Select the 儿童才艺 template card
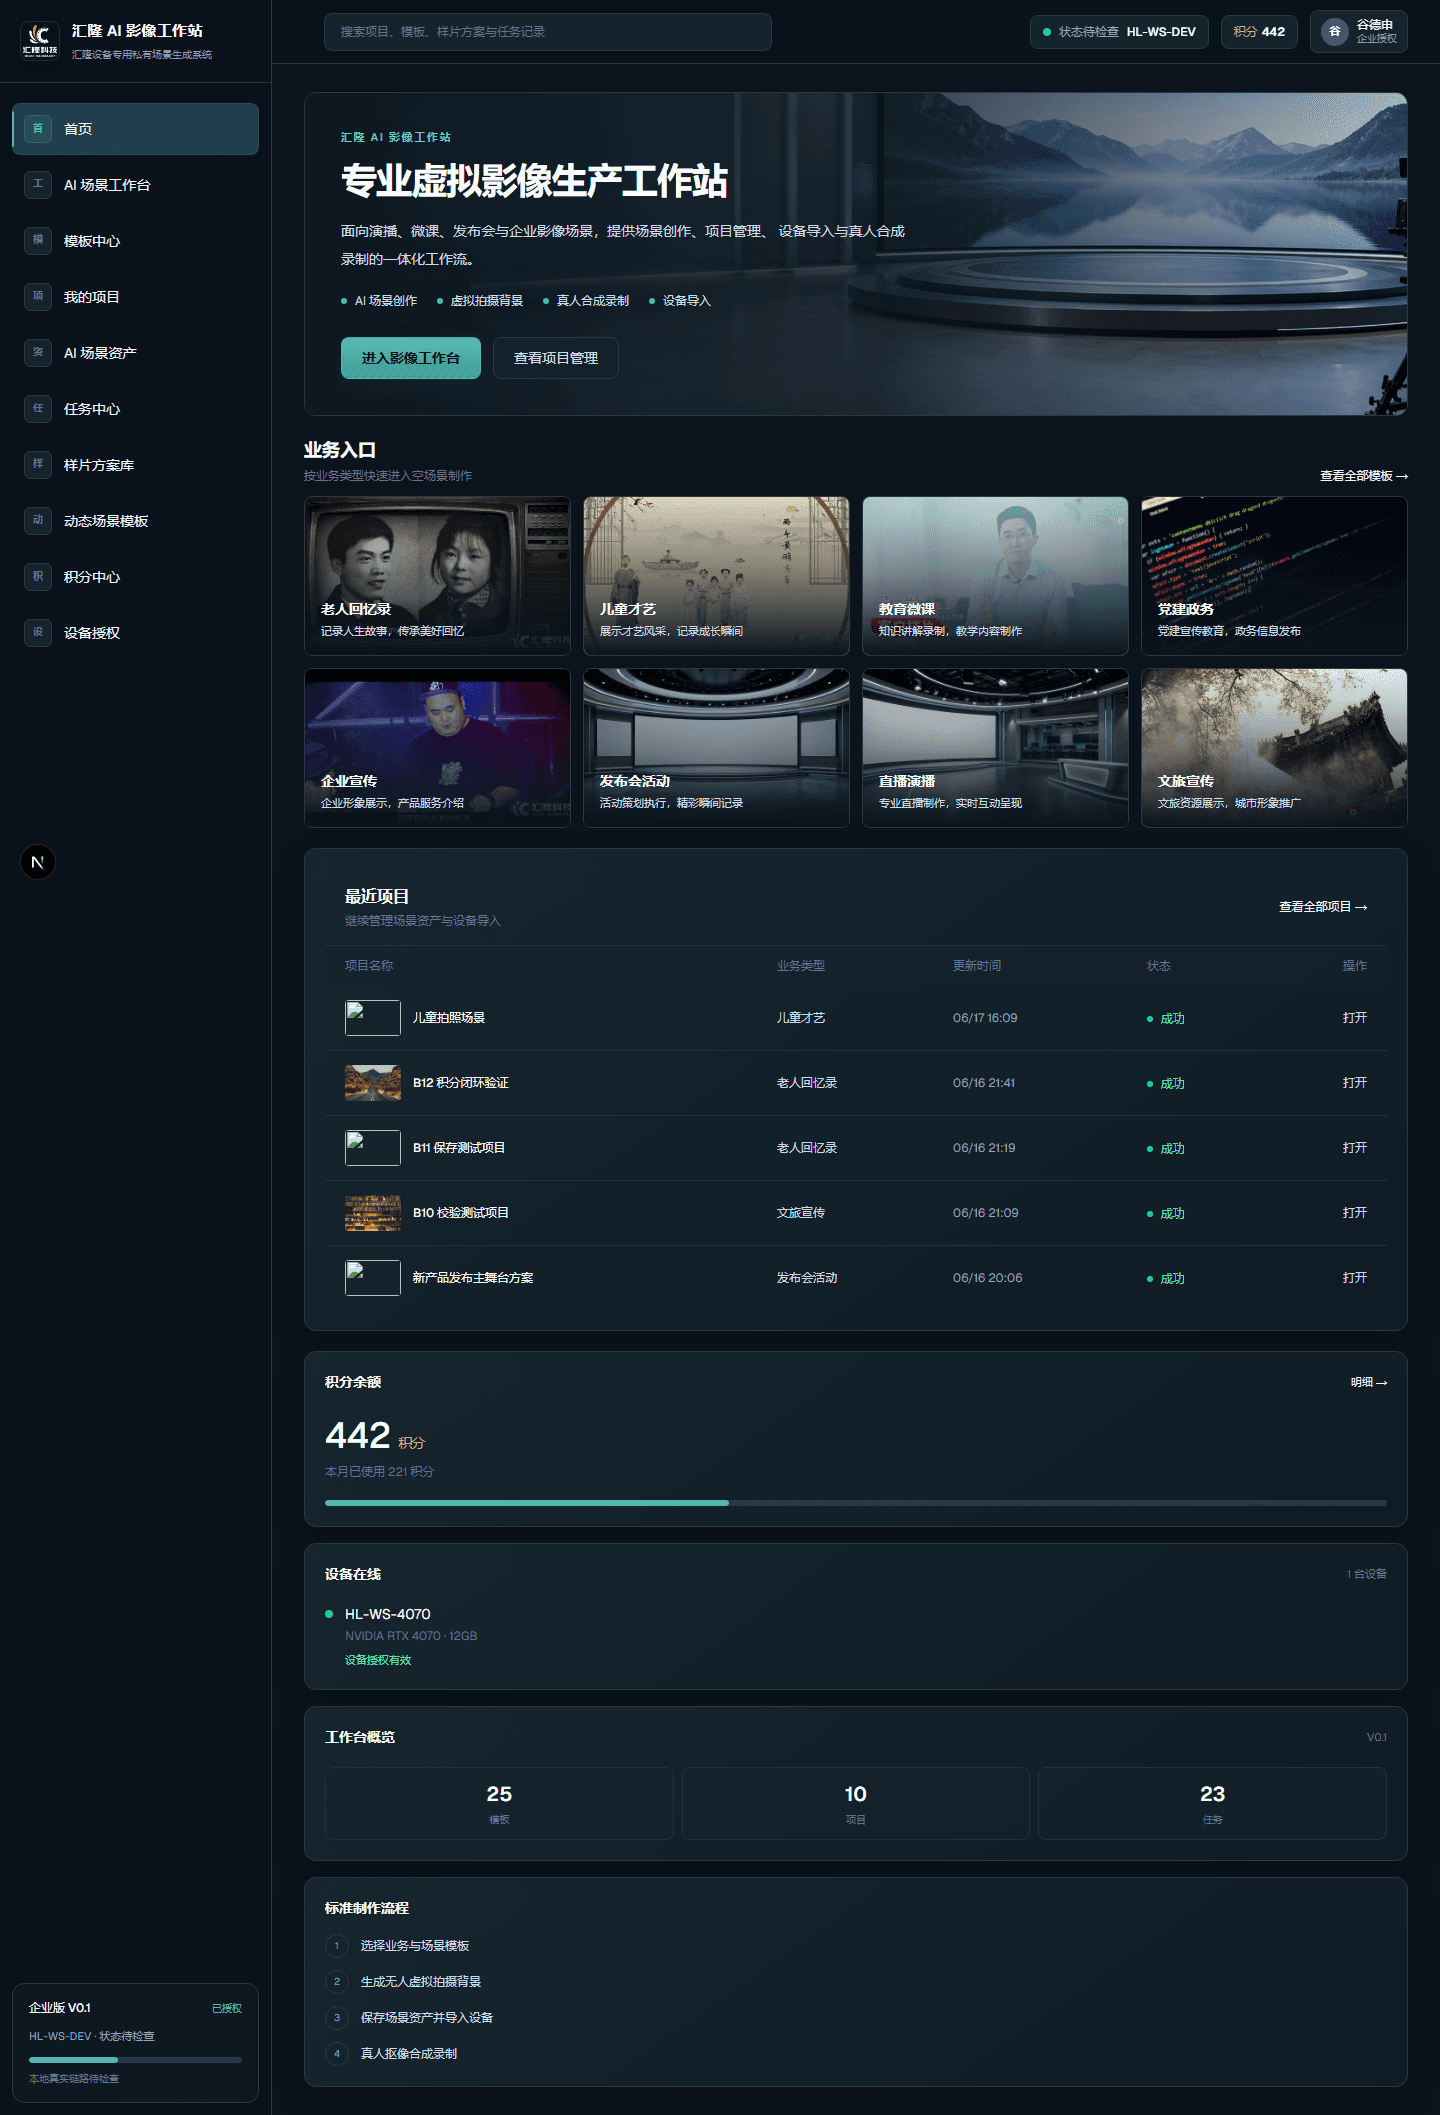1440x2115 pixels. (716, 576)
